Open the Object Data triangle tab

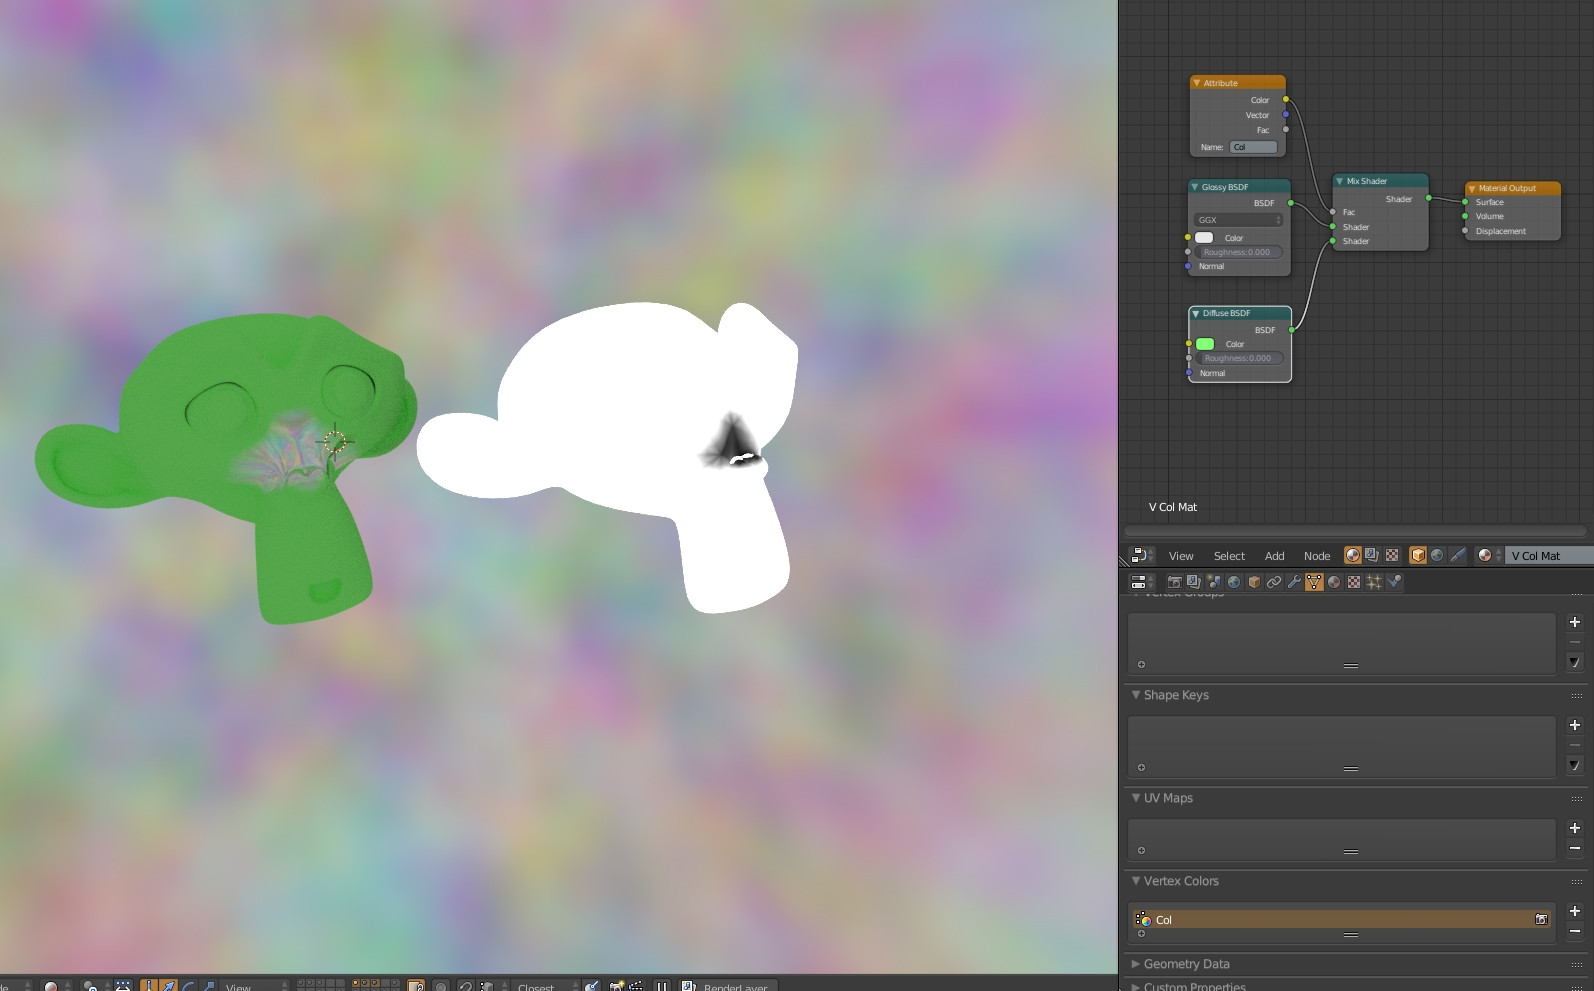tap(1314, 582)
